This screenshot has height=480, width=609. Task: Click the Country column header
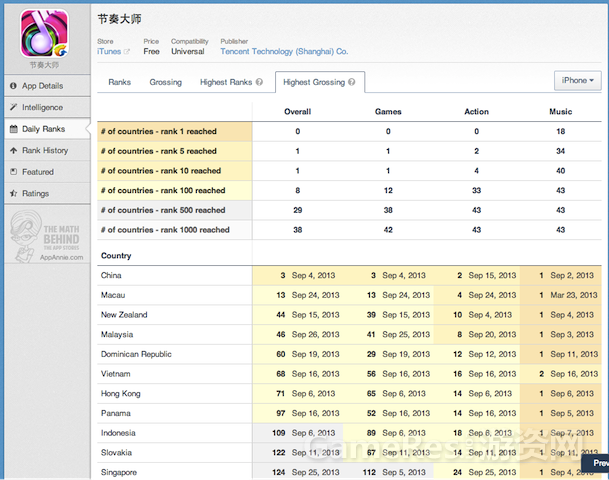116,256
